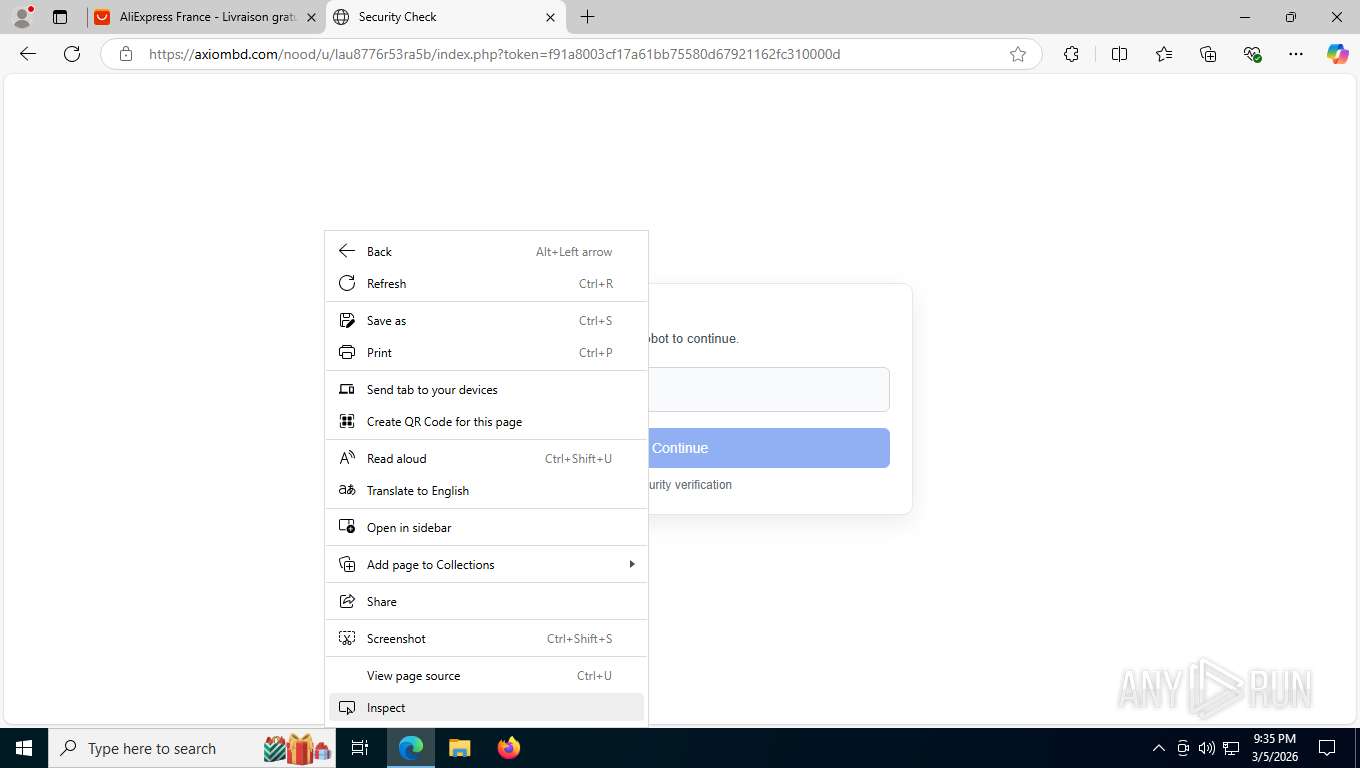Open Settings and more ellipsis
This screenshot has width=1360, height=768.
point(1296,54)
